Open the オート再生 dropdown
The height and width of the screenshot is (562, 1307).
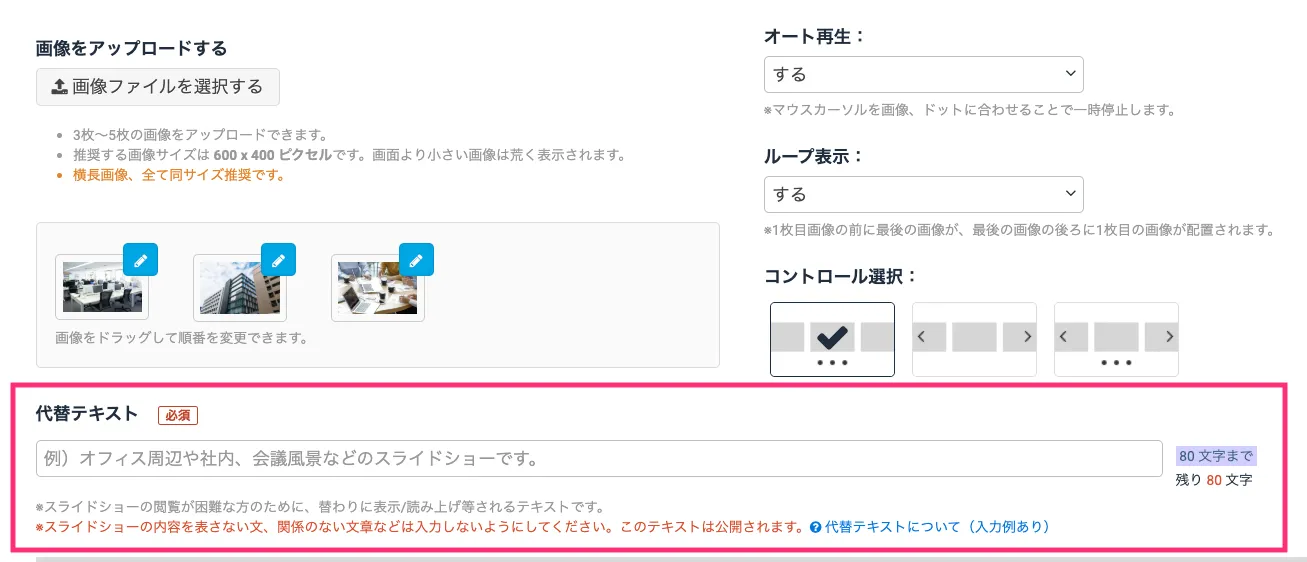(923, 74)
